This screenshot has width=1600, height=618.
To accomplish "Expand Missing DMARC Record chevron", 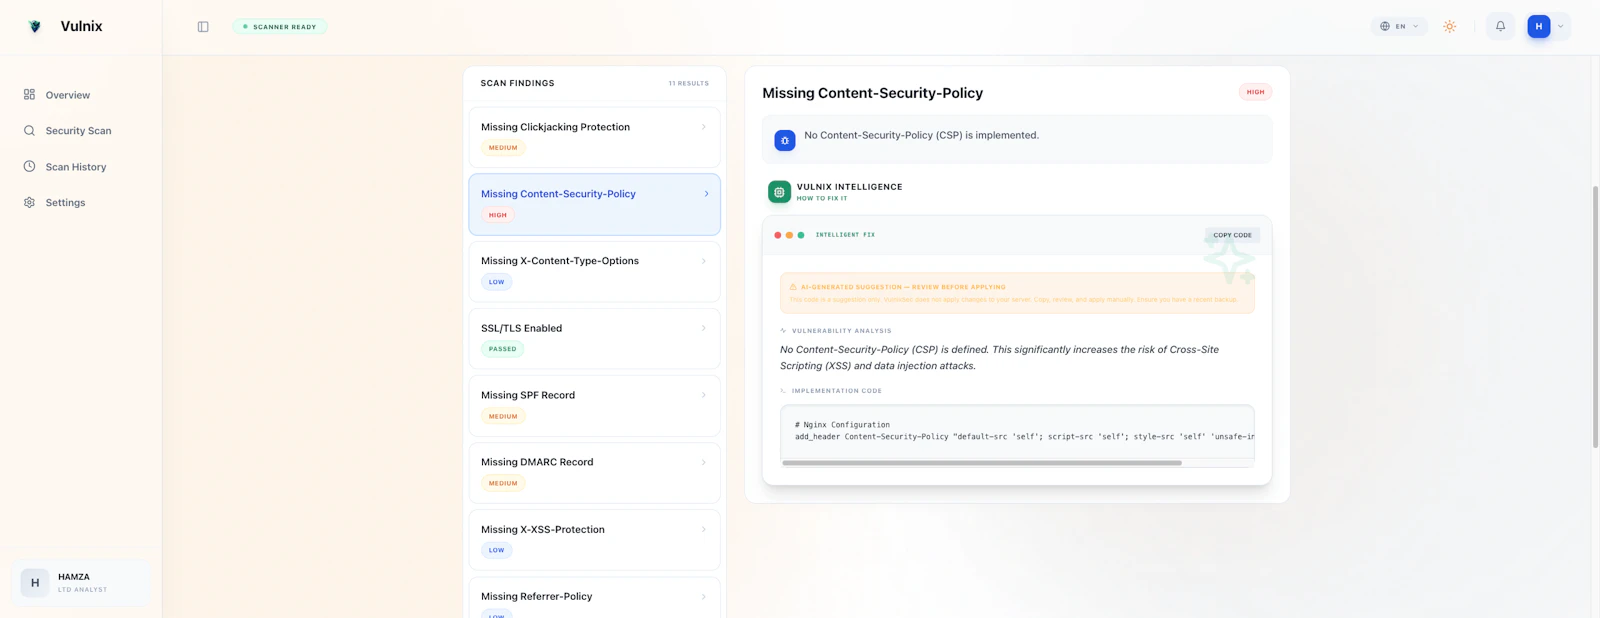I will click(704, 462).
